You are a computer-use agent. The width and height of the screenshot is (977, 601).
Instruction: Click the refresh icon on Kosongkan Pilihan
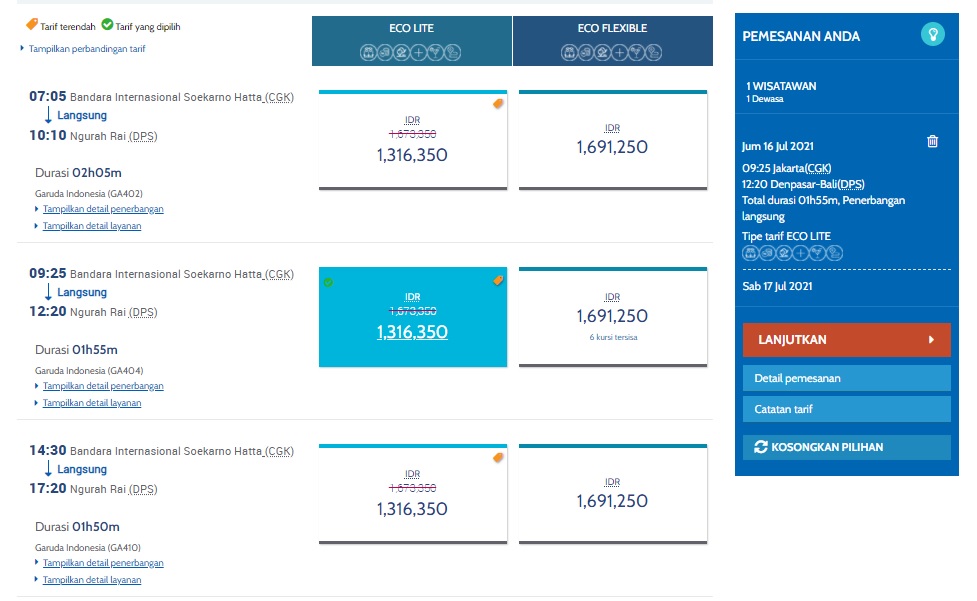coord(761,447)
